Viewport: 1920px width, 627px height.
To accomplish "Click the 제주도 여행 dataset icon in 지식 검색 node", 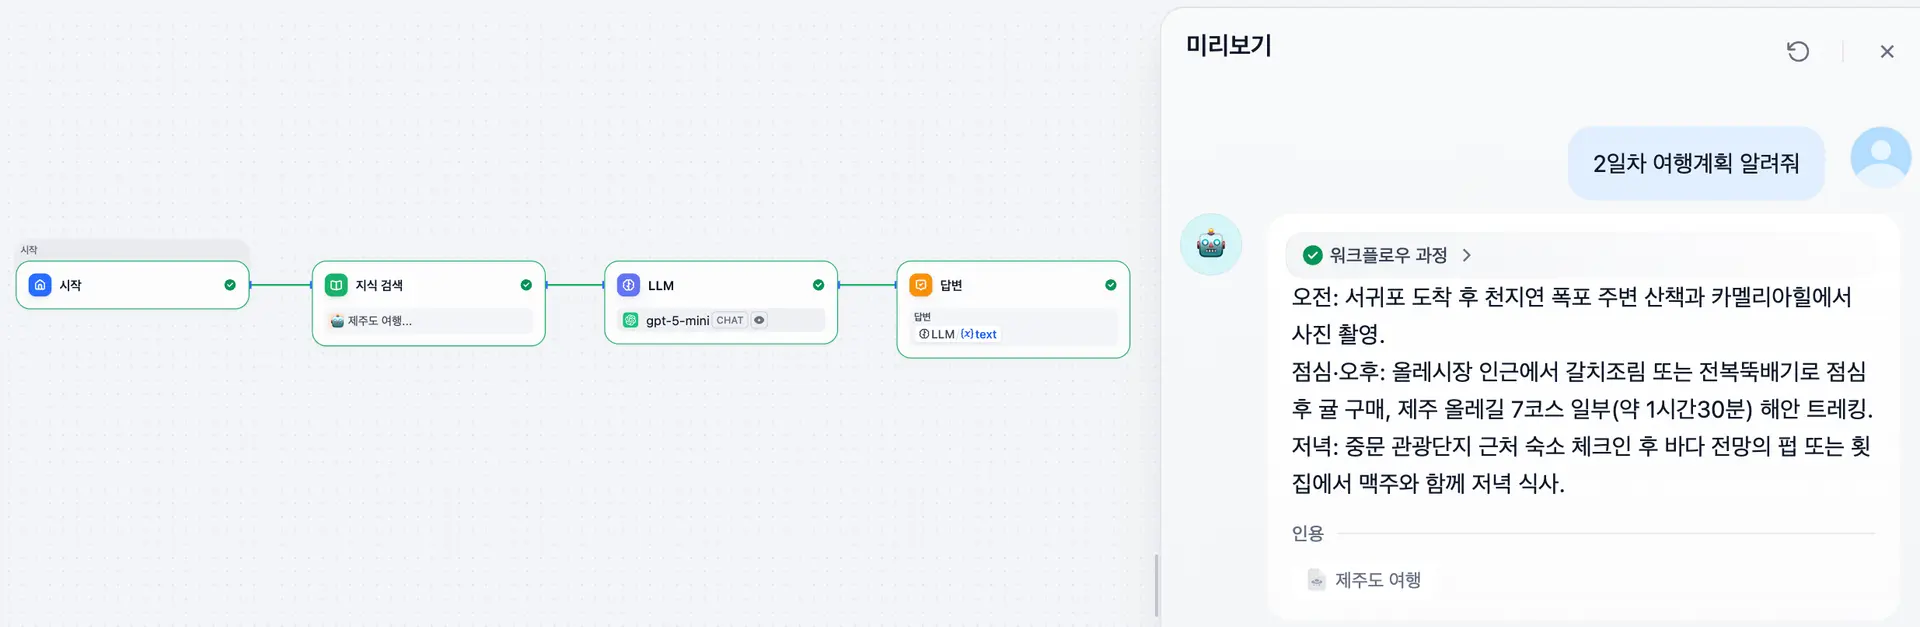I will 337,321.
